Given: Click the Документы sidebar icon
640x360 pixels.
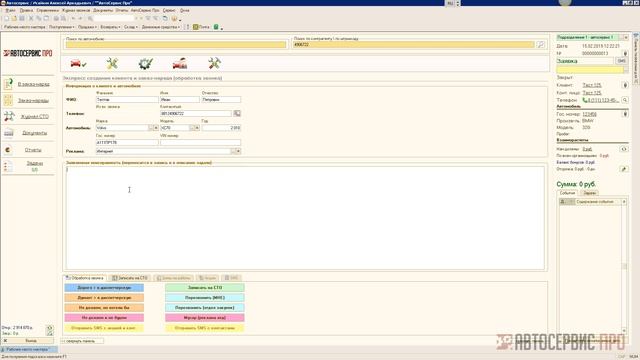Looking at the screenshot, I should tap(9, 133).
